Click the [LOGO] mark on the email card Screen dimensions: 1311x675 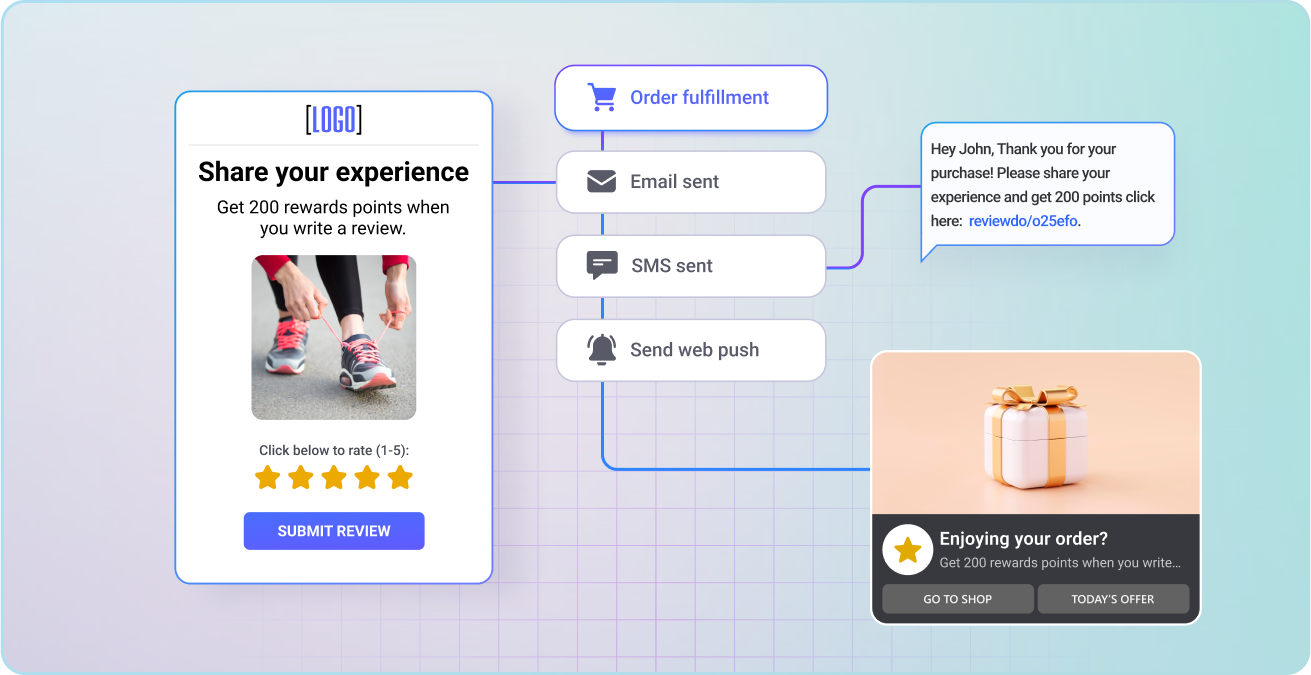tap(334, 120)
